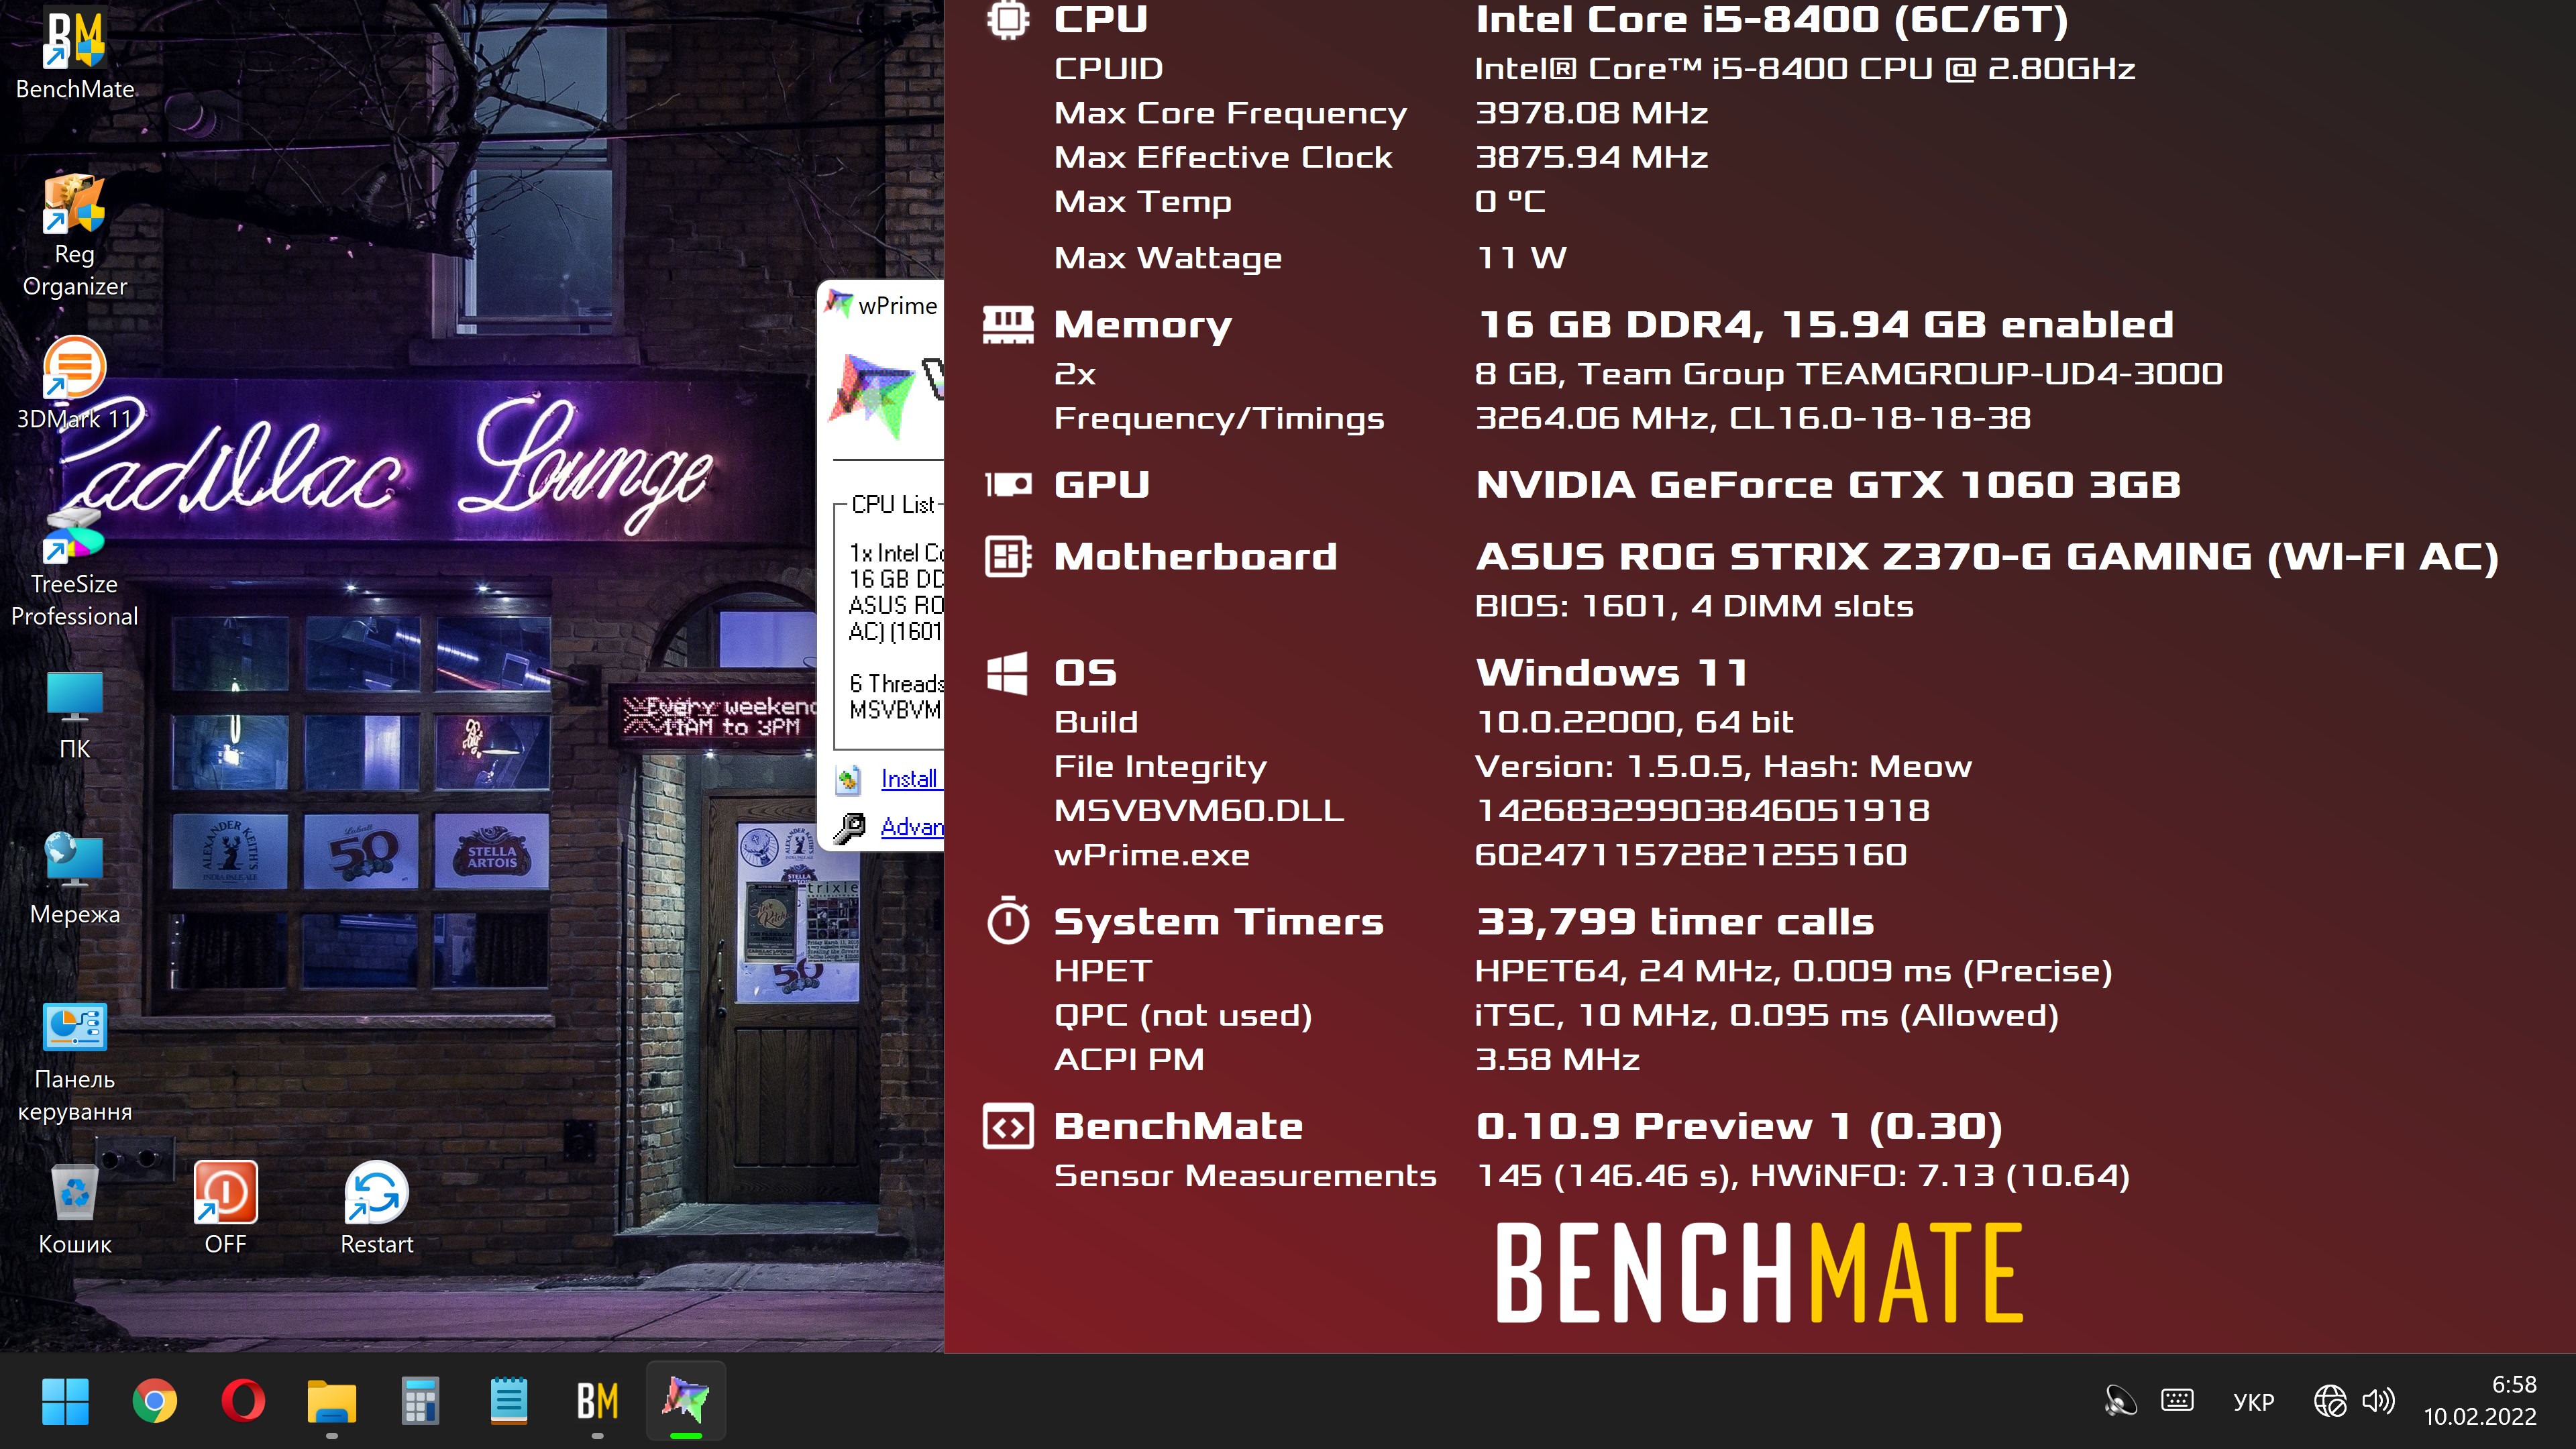Click the 33,799 timer calls text
This screenshot has width=2576, height=1449.
[1675, 922]
